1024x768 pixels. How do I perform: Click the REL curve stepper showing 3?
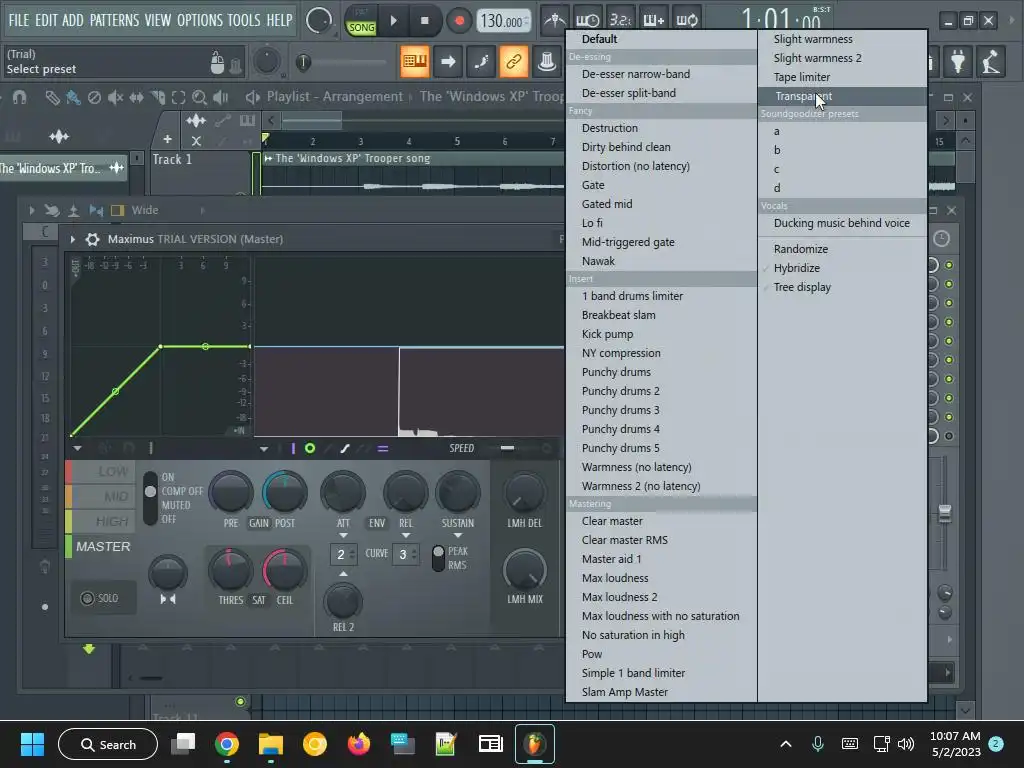coord(406,554)
